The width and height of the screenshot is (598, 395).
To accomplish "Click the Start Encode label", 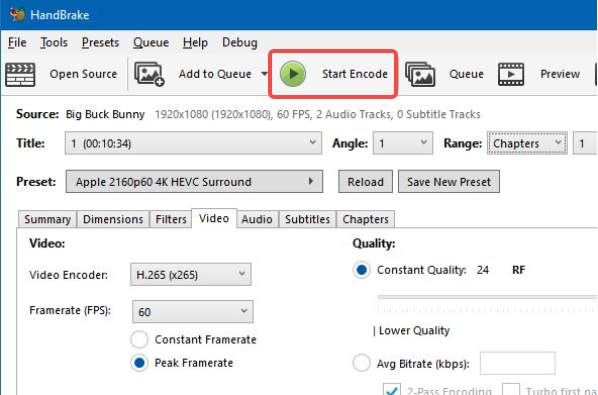I will 355,74.
